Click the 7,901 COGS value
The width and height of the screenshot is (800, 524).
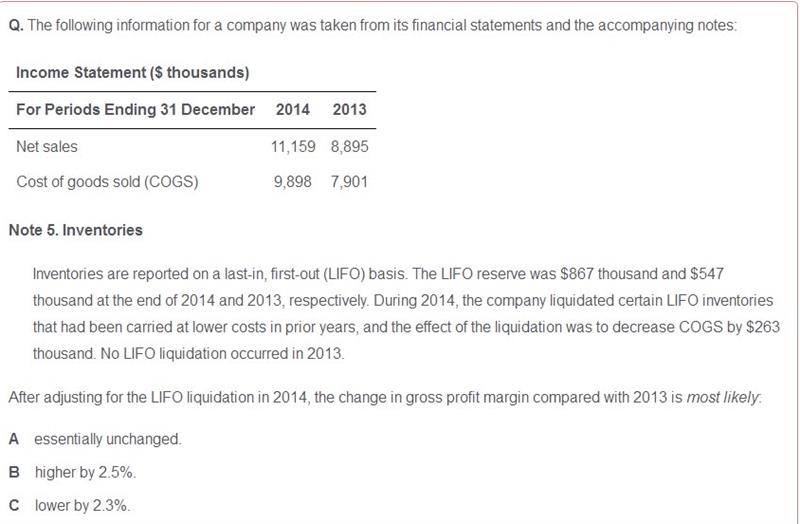[x=349, y=182]
